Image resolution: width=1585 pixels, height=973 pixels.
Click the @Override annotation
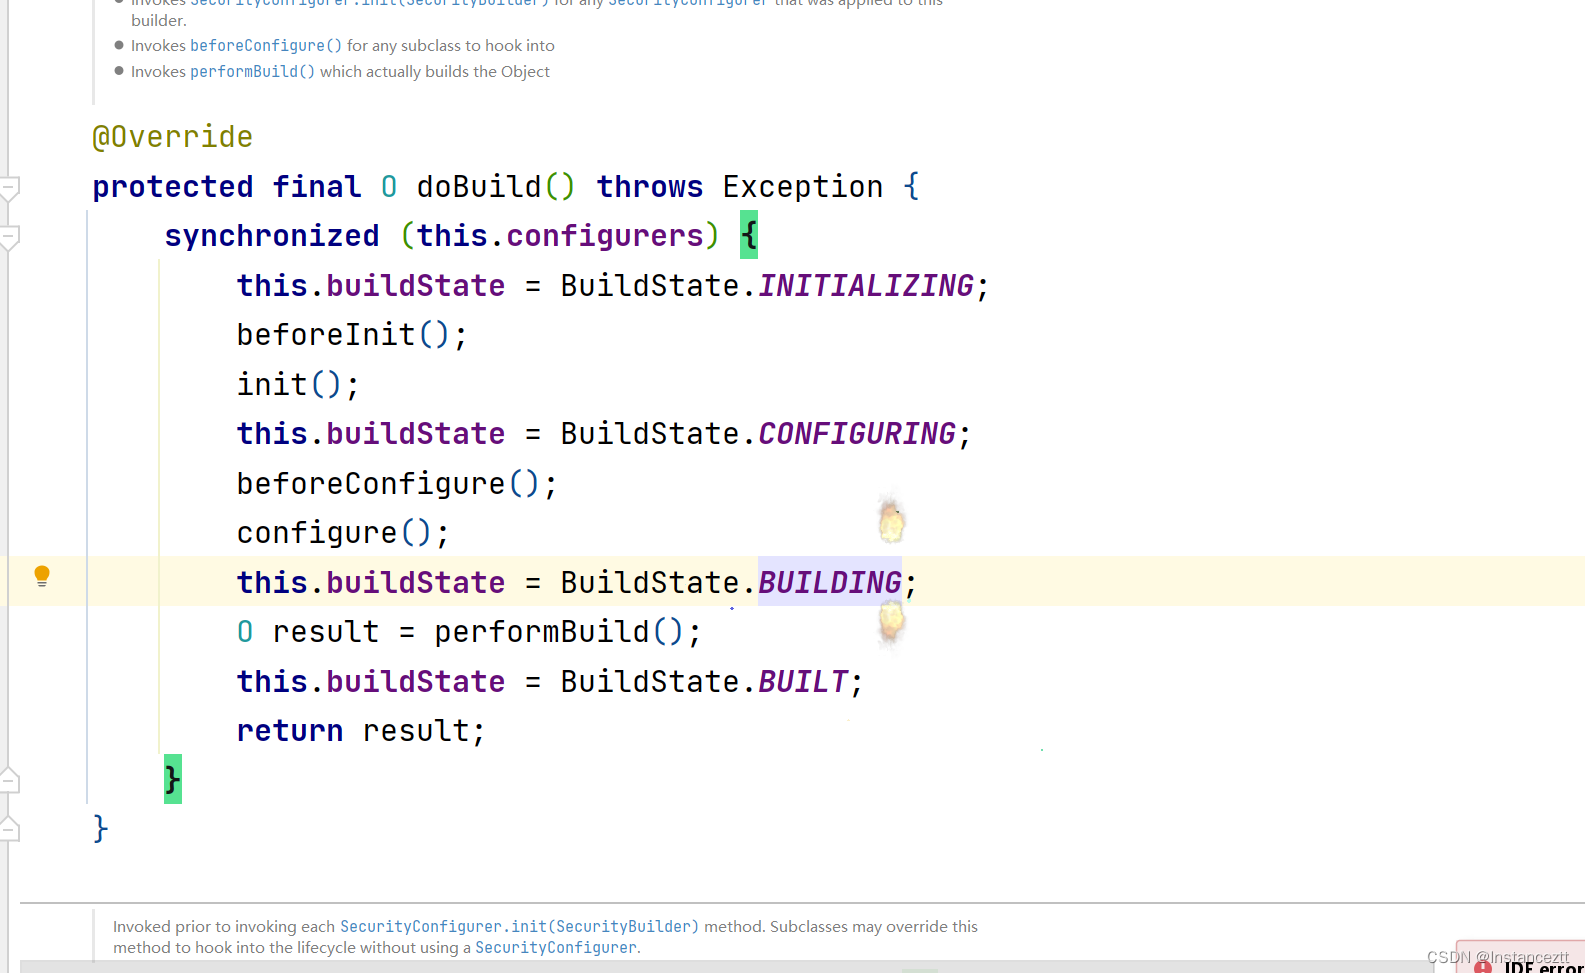pos(172,137)
